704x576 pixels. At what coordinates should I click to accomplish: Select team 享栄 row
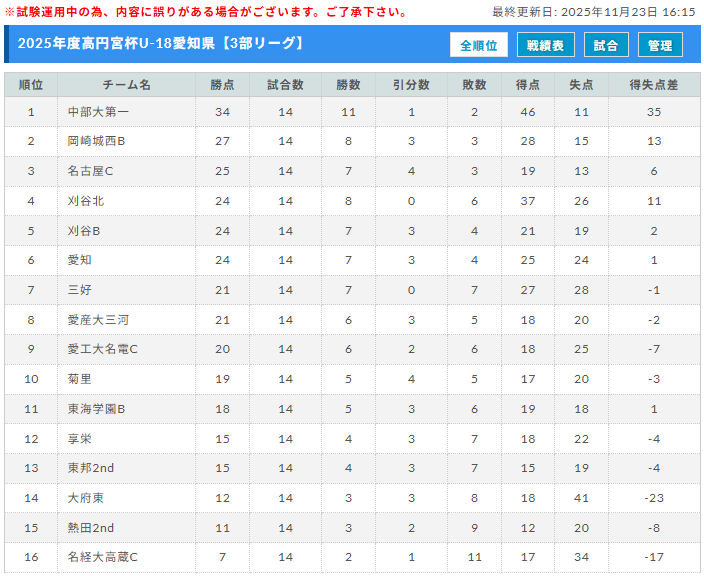[80, 439]
